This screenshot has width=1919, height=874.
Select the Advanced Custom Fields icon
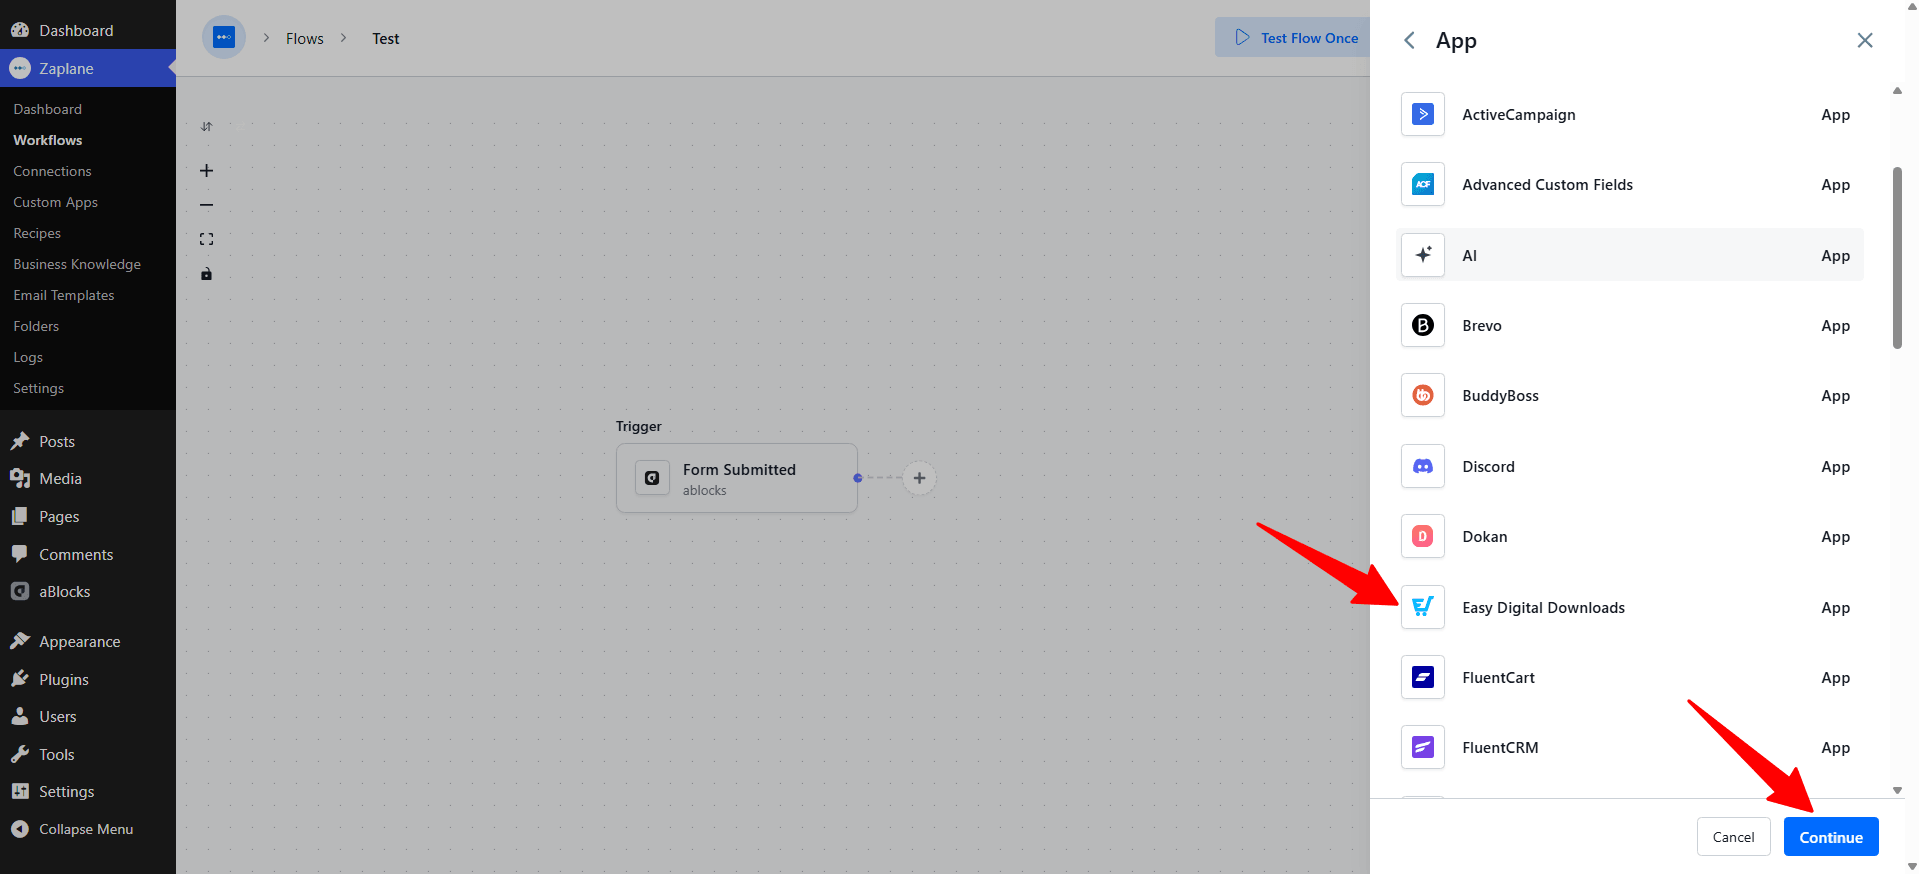point(1423,185)
